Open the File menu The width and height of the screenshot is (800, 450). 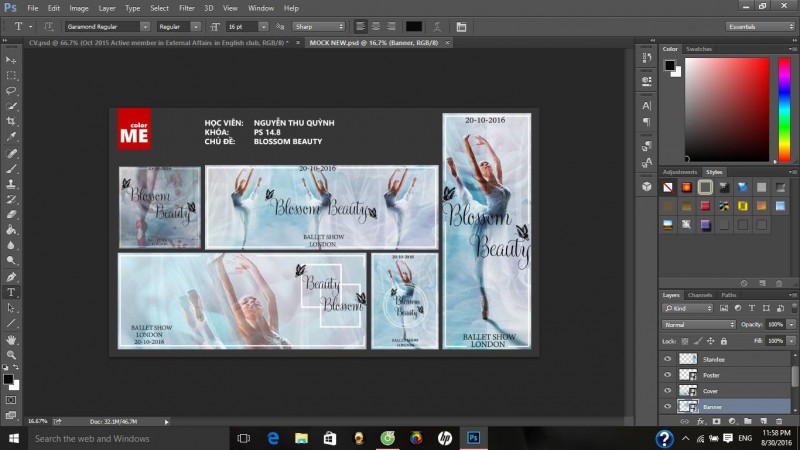pos(33,8)
